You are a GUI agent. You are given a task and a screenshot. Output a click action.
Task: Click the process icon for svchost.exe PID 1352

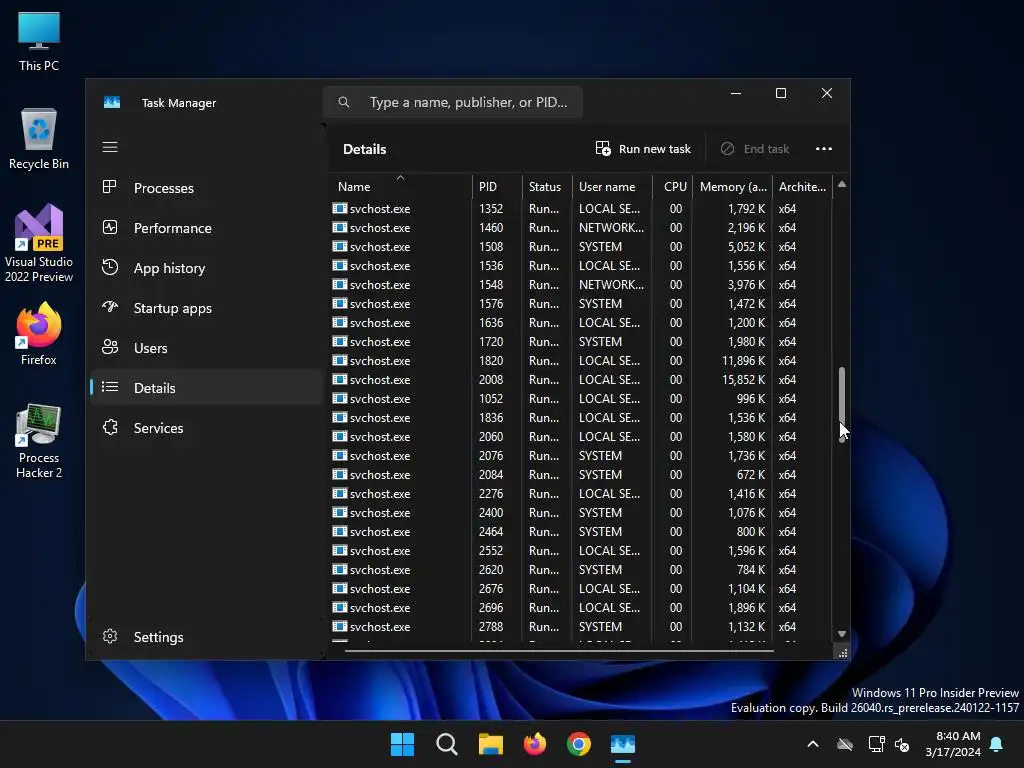[x=340, y=208]
